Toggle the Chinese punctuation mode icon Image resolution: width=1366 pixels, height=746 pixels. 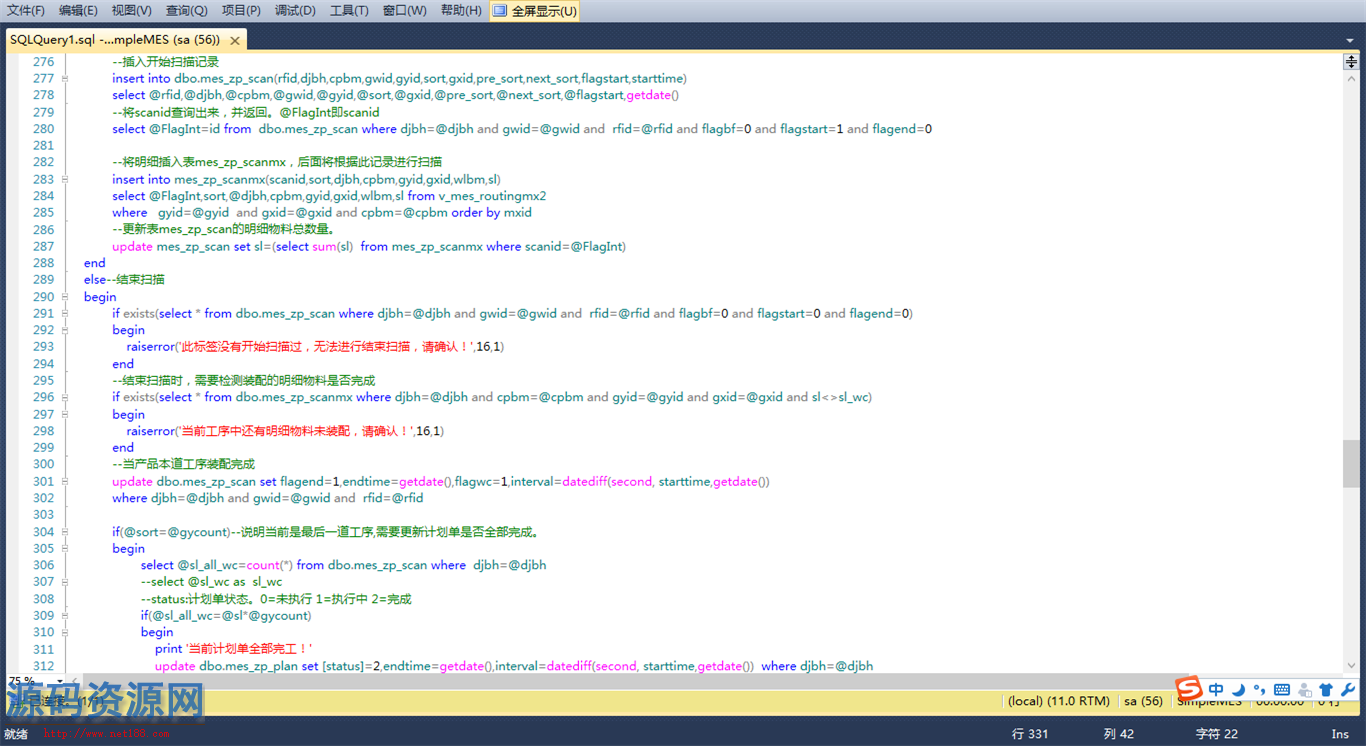tap(1259, 689)
